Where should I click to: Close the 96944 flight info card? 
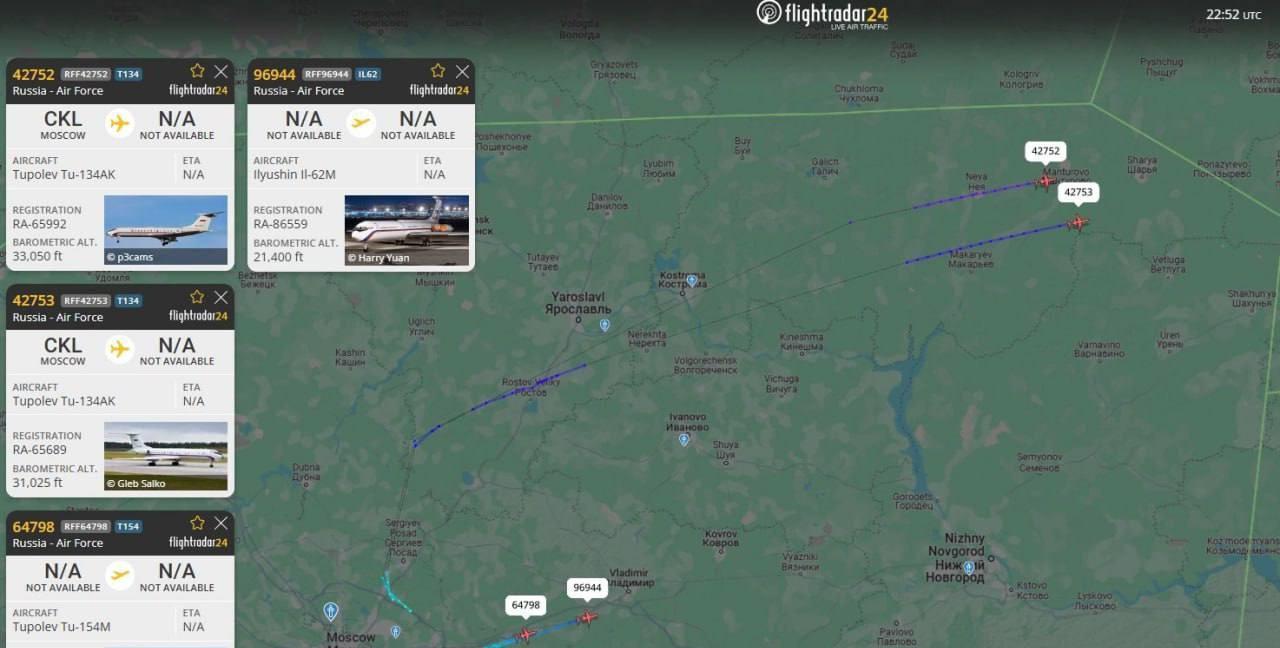pos(462,71)
